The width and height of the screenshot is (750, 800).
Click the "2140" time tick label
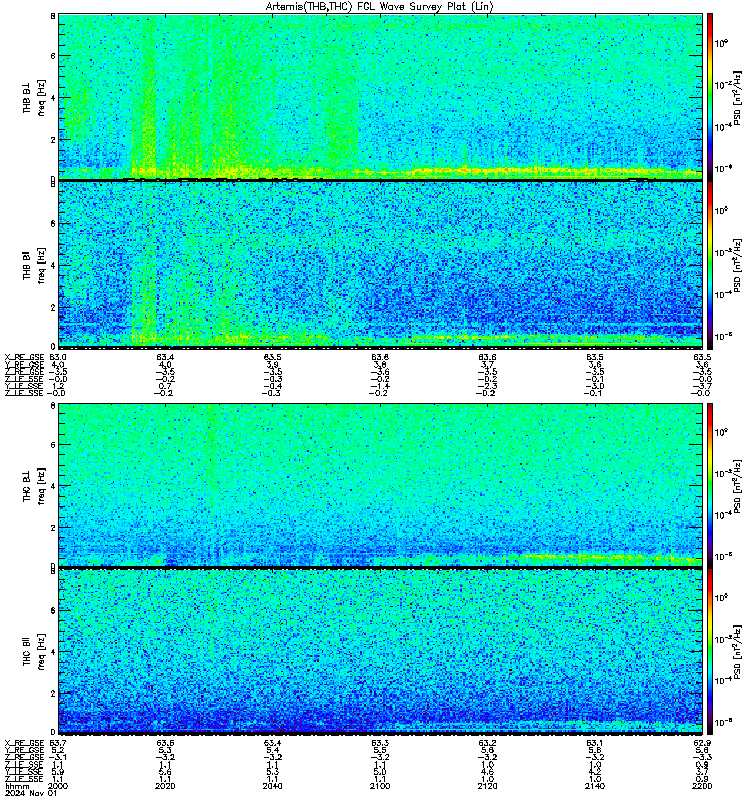click(x=595, y=786)
